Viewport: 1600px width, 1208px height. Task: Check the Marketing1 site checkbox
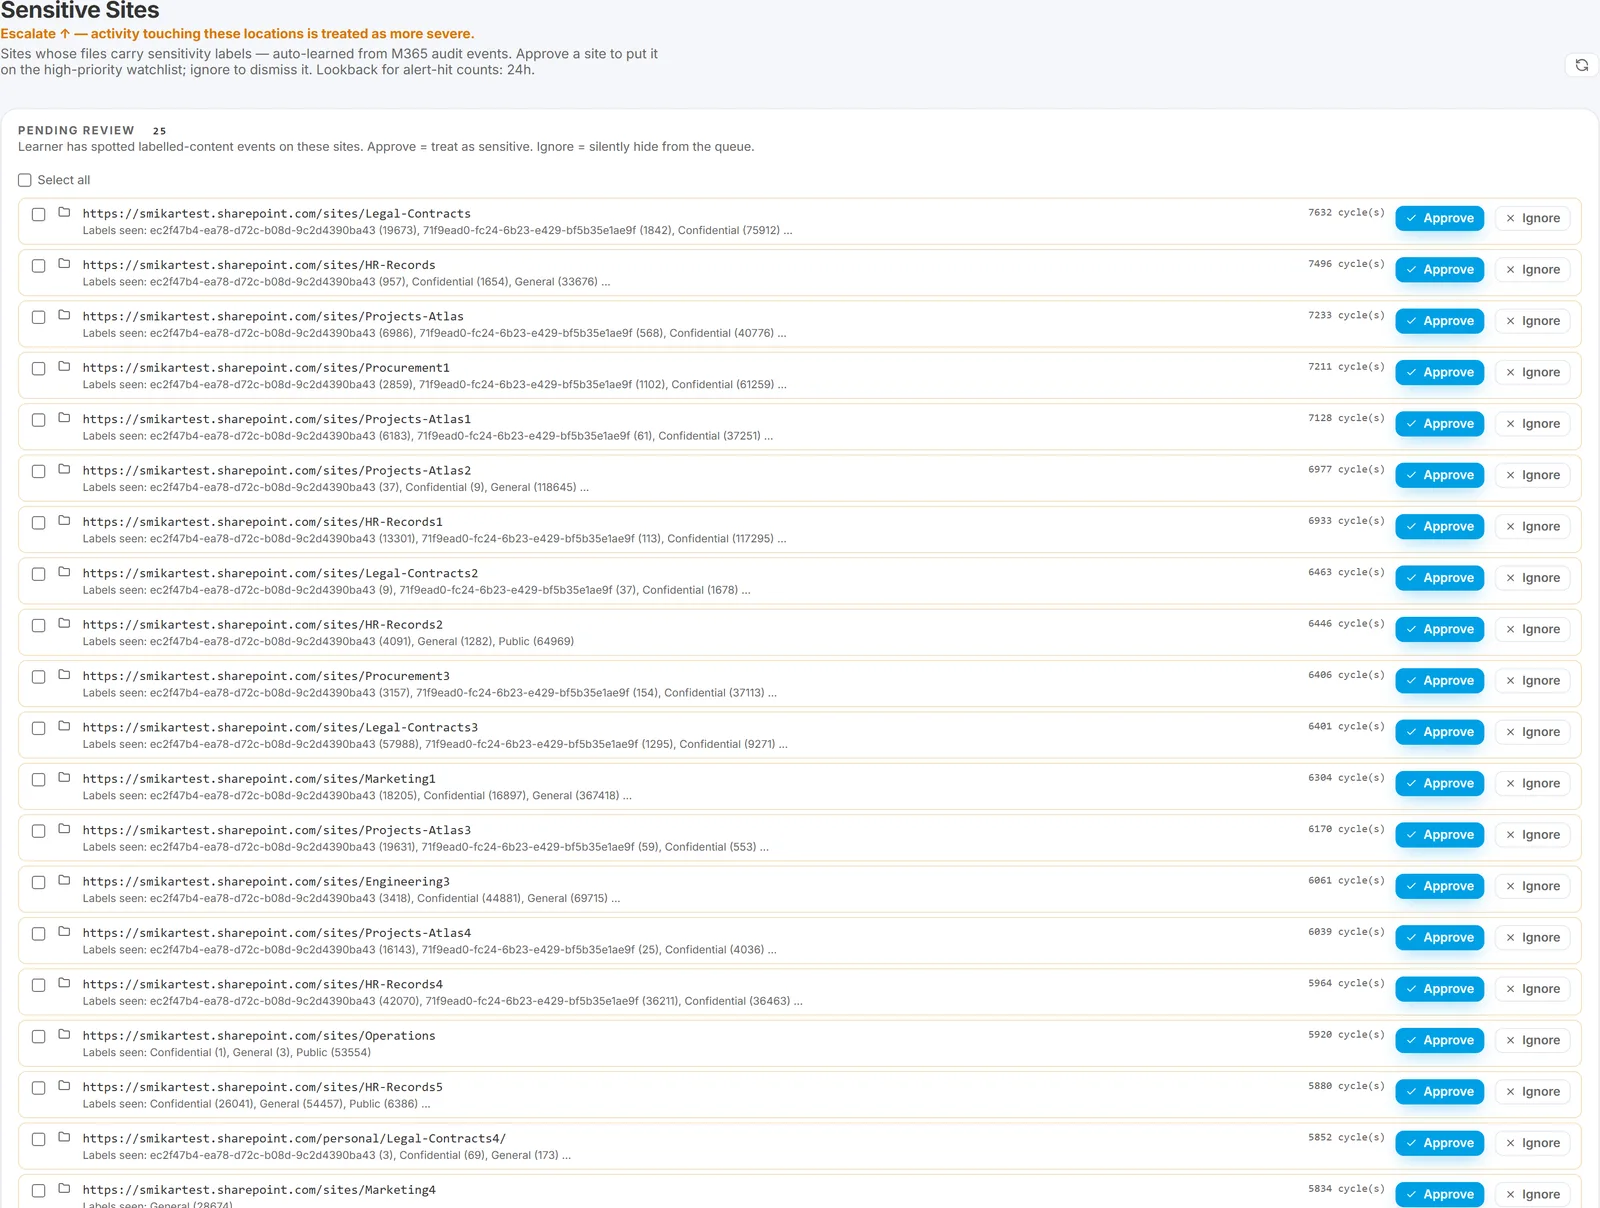coord(38,779)
